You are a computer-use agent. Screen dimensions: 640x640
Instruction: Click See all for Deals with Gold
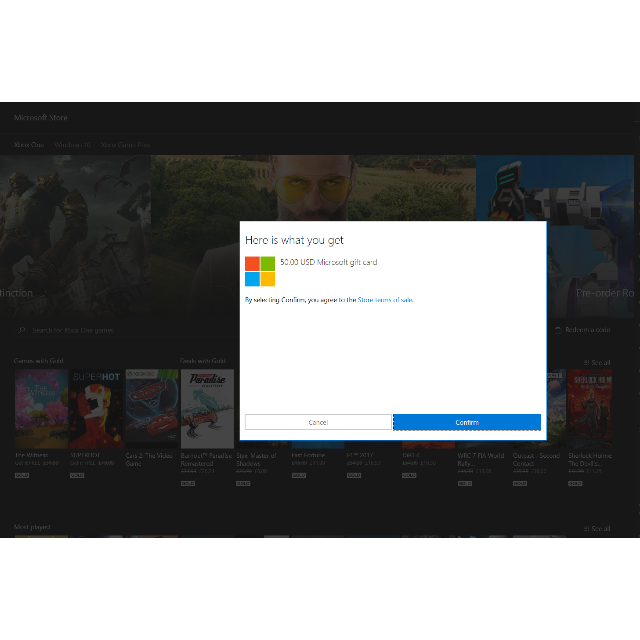[597, 362]
